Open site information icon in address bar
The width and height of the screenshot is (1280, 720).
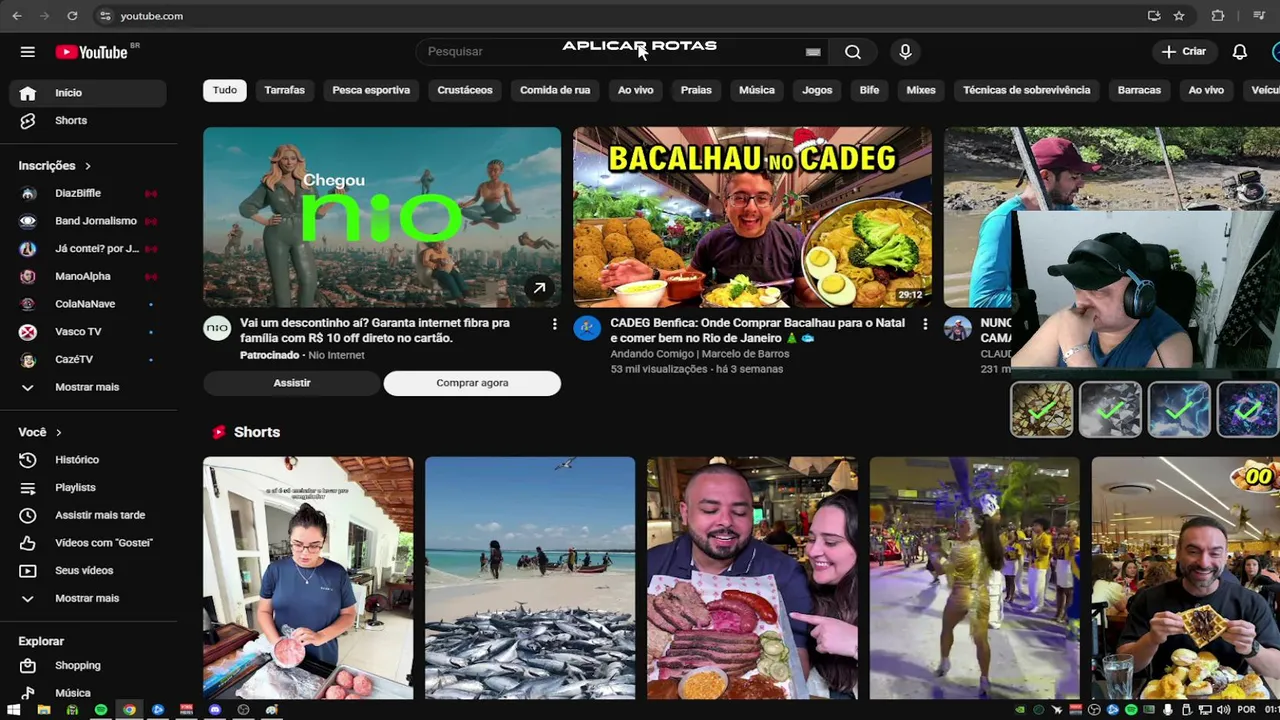tap(106, 16)
